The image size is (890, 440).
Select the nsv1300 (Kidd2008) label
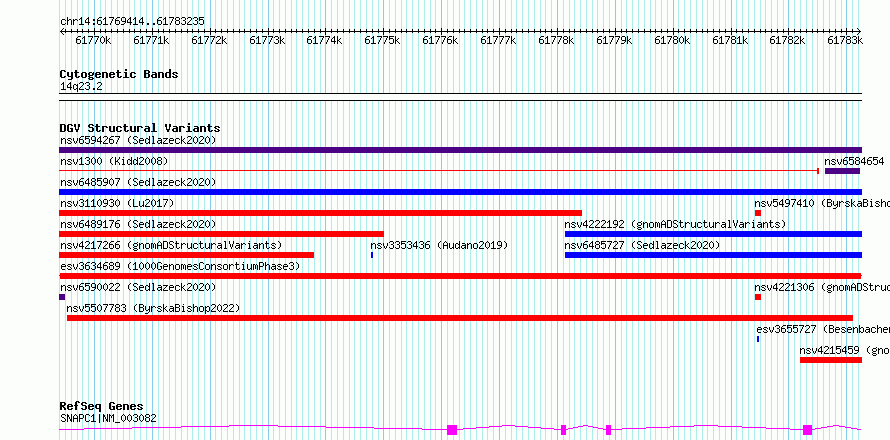tap(114, 161)
